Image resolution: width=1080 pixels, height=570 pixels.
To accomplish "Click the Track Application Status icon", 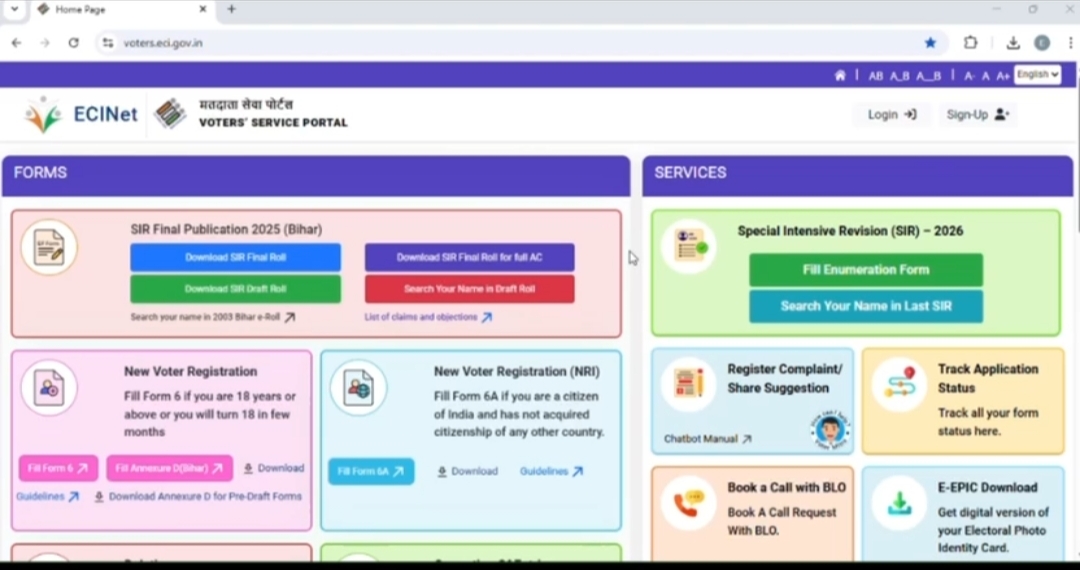I will point(898,385).
